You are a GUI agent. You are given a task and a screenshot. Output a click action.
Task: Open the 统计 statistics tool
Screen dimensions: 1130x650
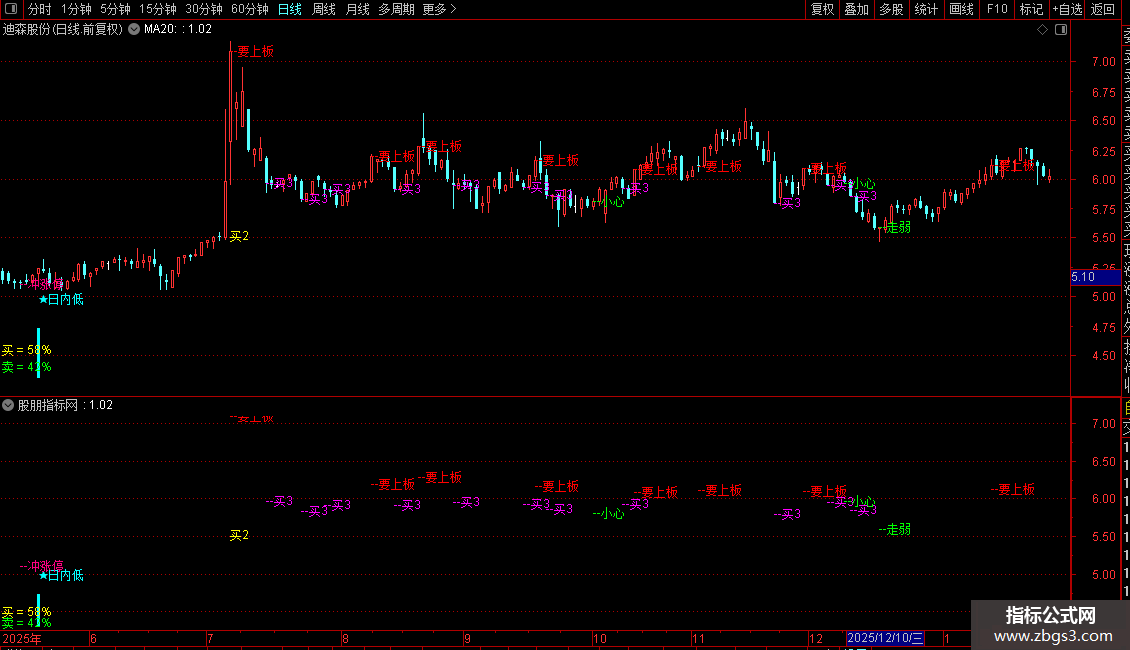(x=926, y=9)
